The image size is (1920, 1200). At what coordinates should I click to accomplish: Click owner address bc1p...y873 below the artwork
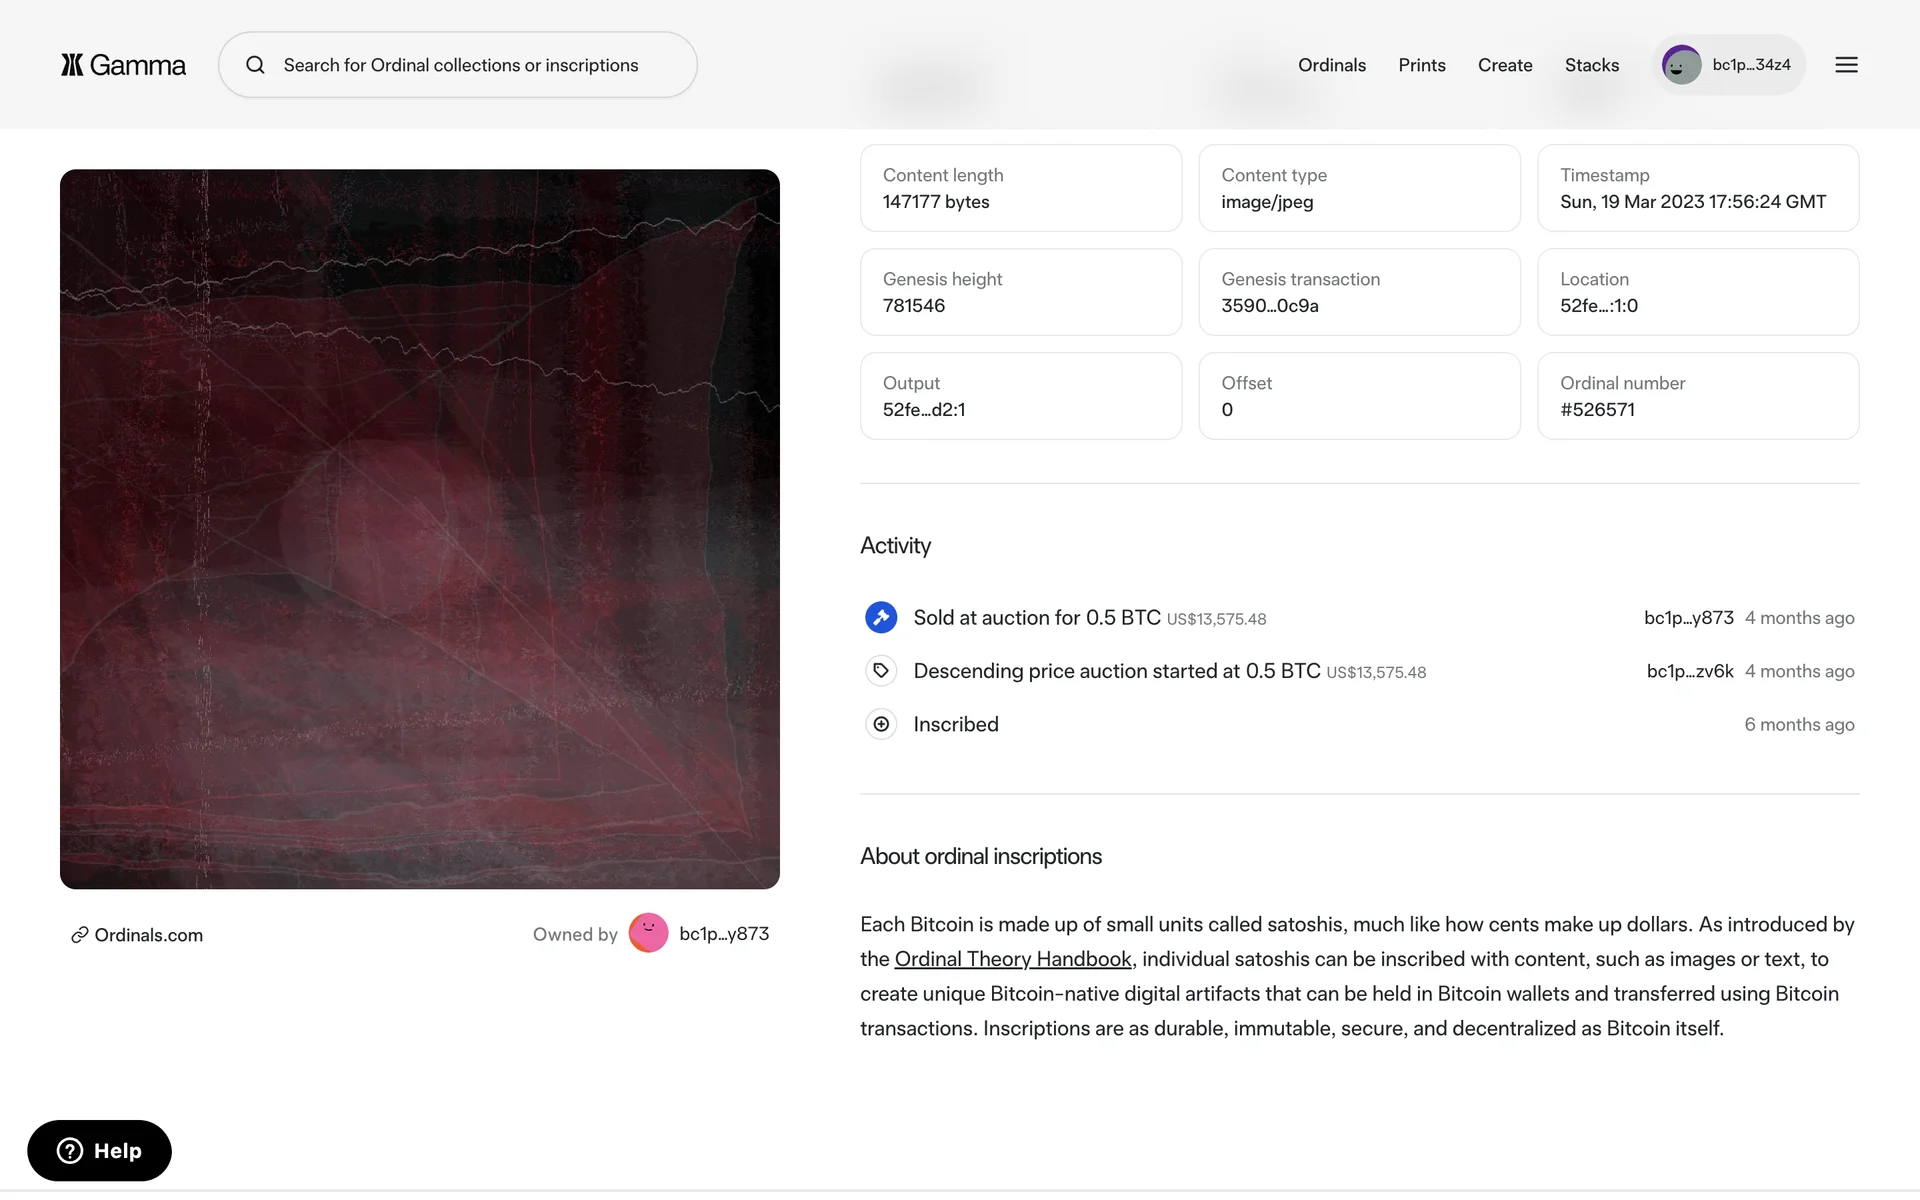click(x=724, y=934)
